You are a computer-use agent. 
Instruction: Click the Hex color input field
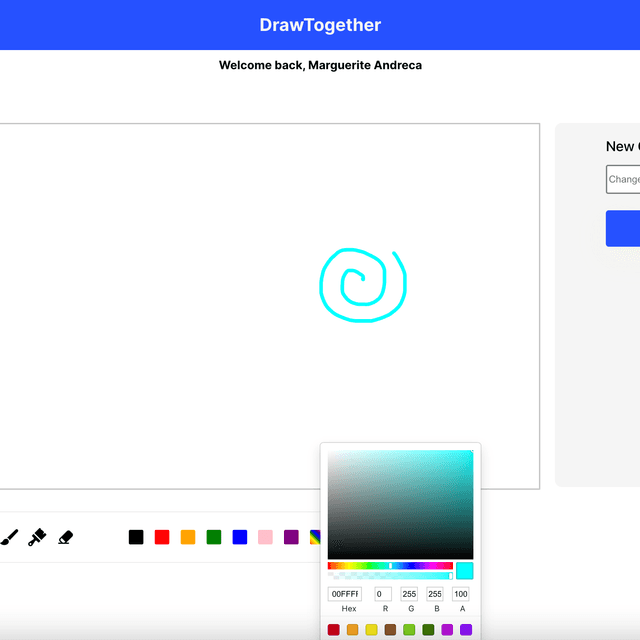pos(345,594)
